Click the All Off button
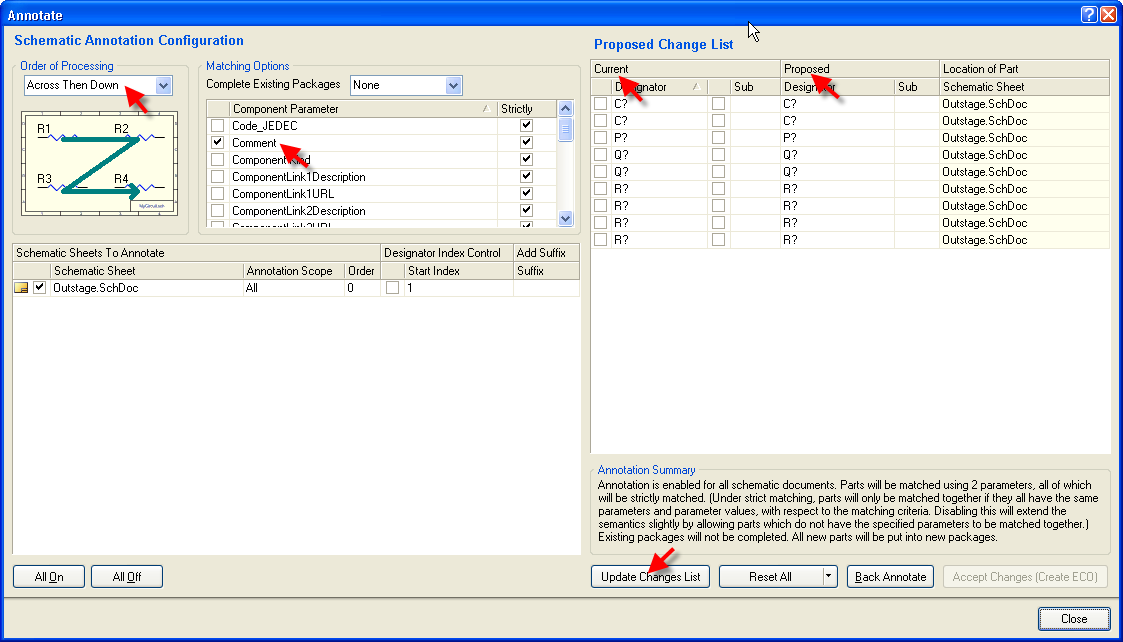The width and height of the screenshot is (1123, 642). pyautogui.click(x=126, y=577)
